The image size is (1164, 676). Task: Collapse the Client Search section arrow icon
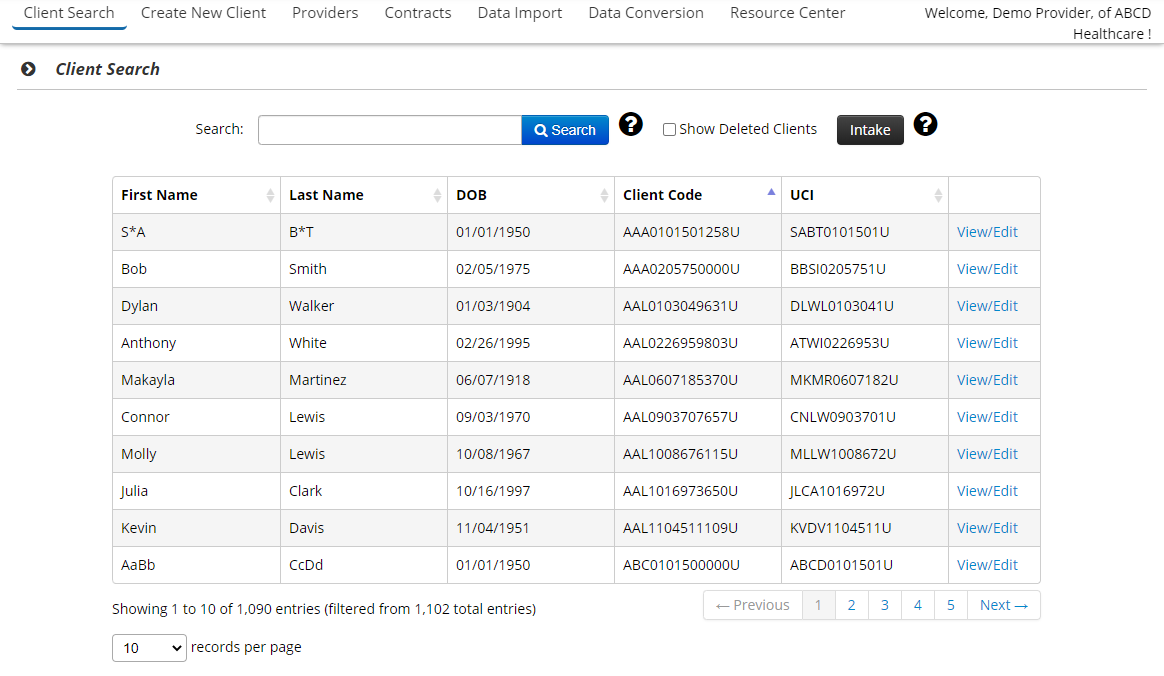pyautogui.click(x=29, y=69)
